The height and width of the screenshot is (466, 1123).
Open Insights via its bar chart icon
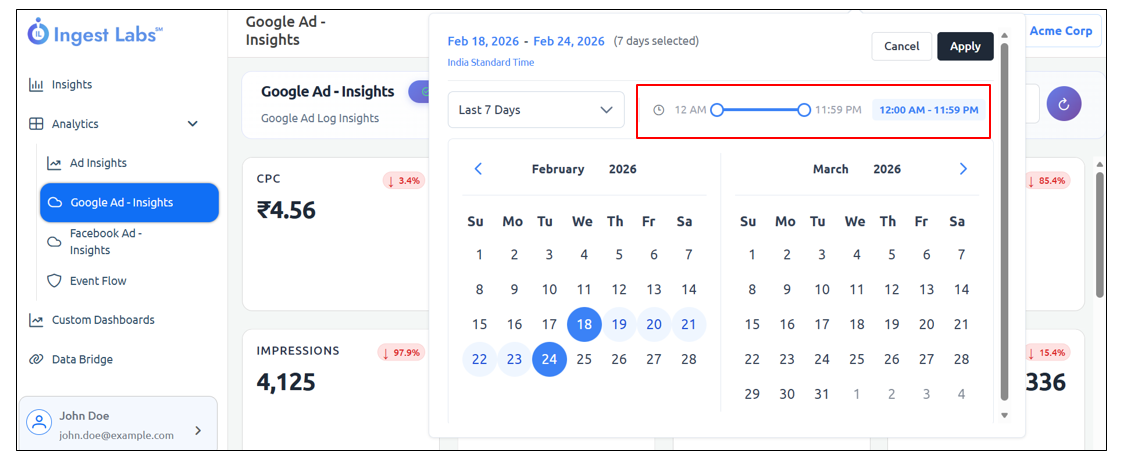coord(36,85)
